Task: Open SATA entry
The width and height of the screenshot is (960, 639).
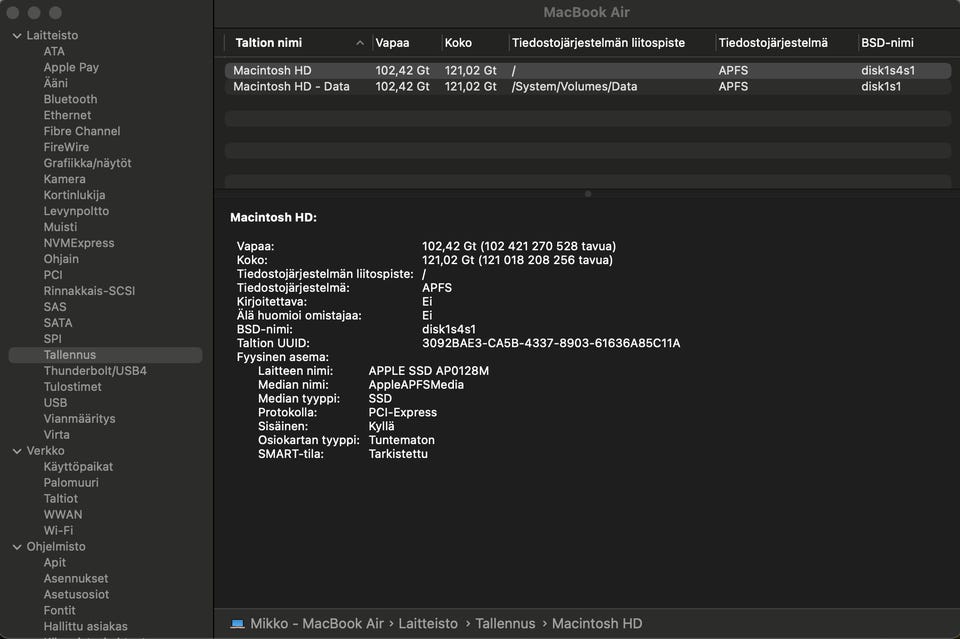Action: 58,323
